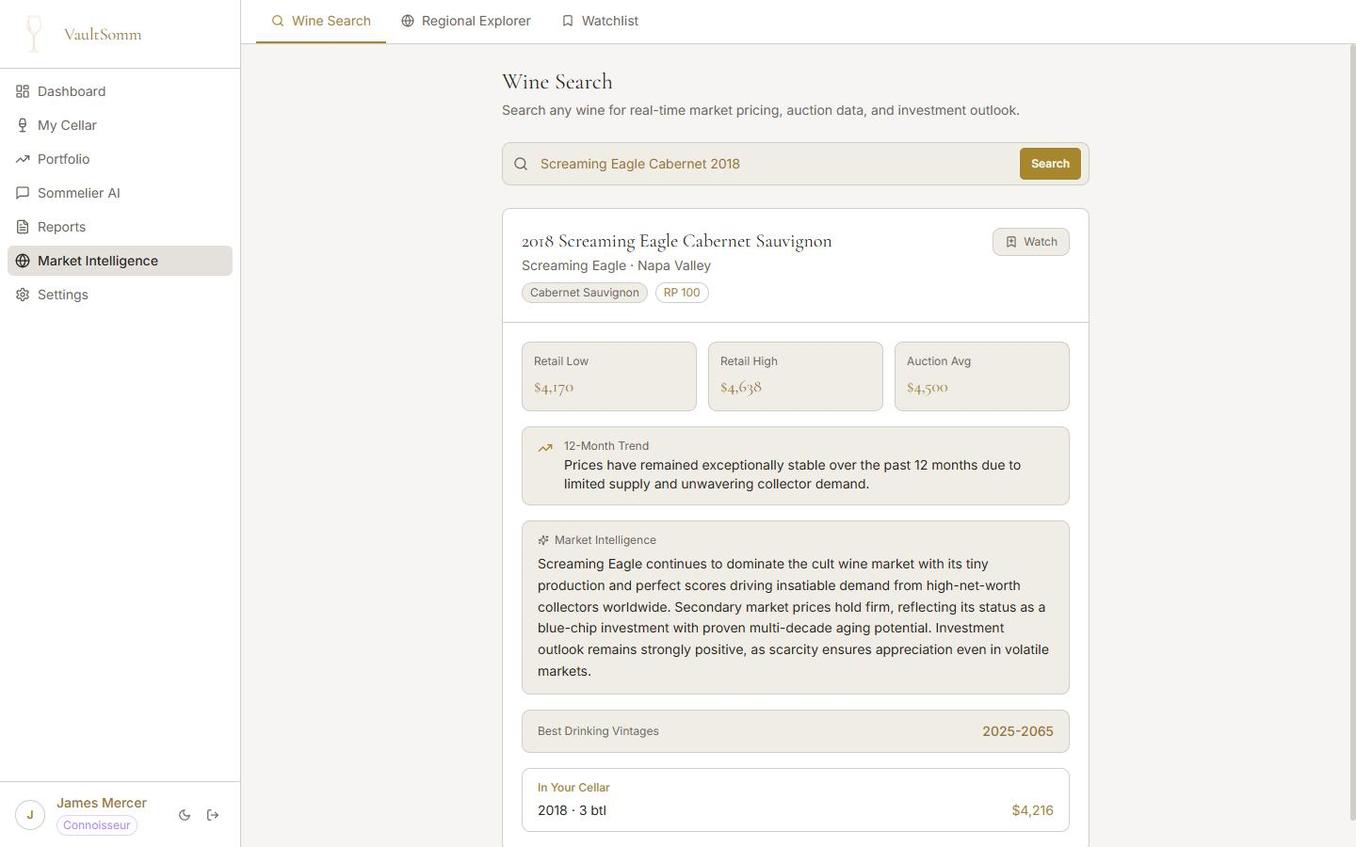Click the VaultSomm logo

[83, 34]
